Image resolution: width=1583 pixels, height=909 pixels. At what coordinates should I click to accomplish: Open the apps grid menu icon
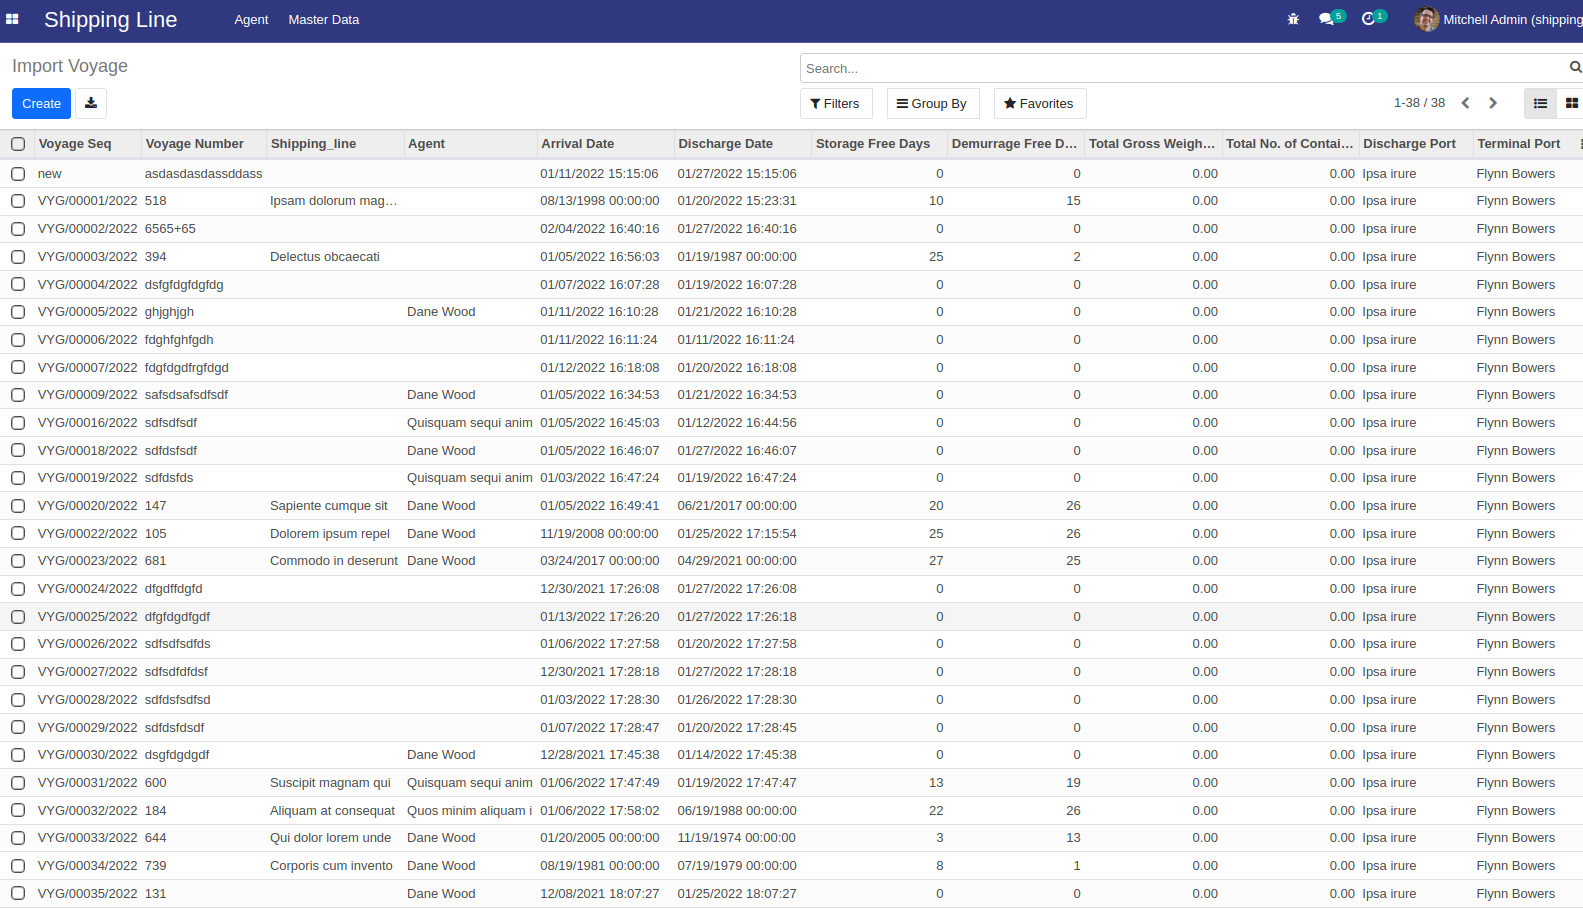(x=12, y=19)
